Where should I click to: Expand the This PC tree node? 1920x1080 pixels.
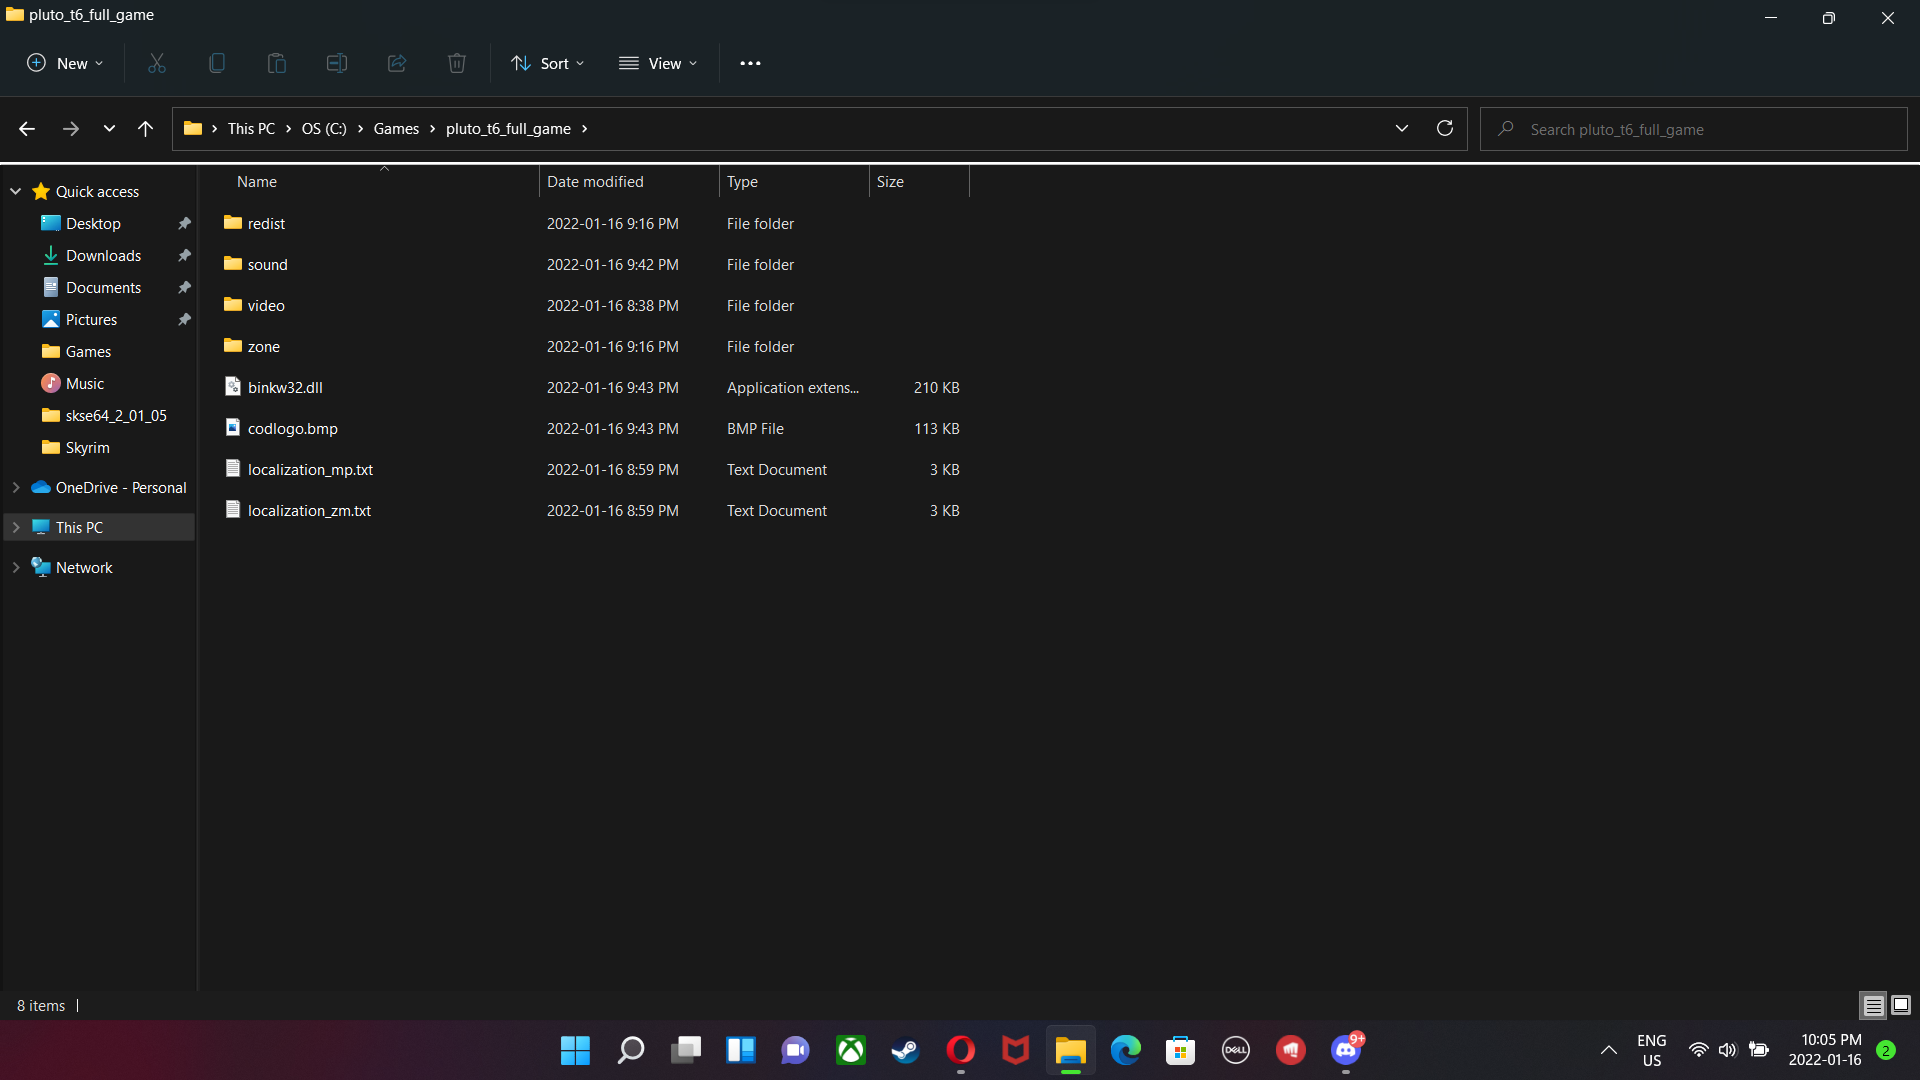tap(16, 527)
